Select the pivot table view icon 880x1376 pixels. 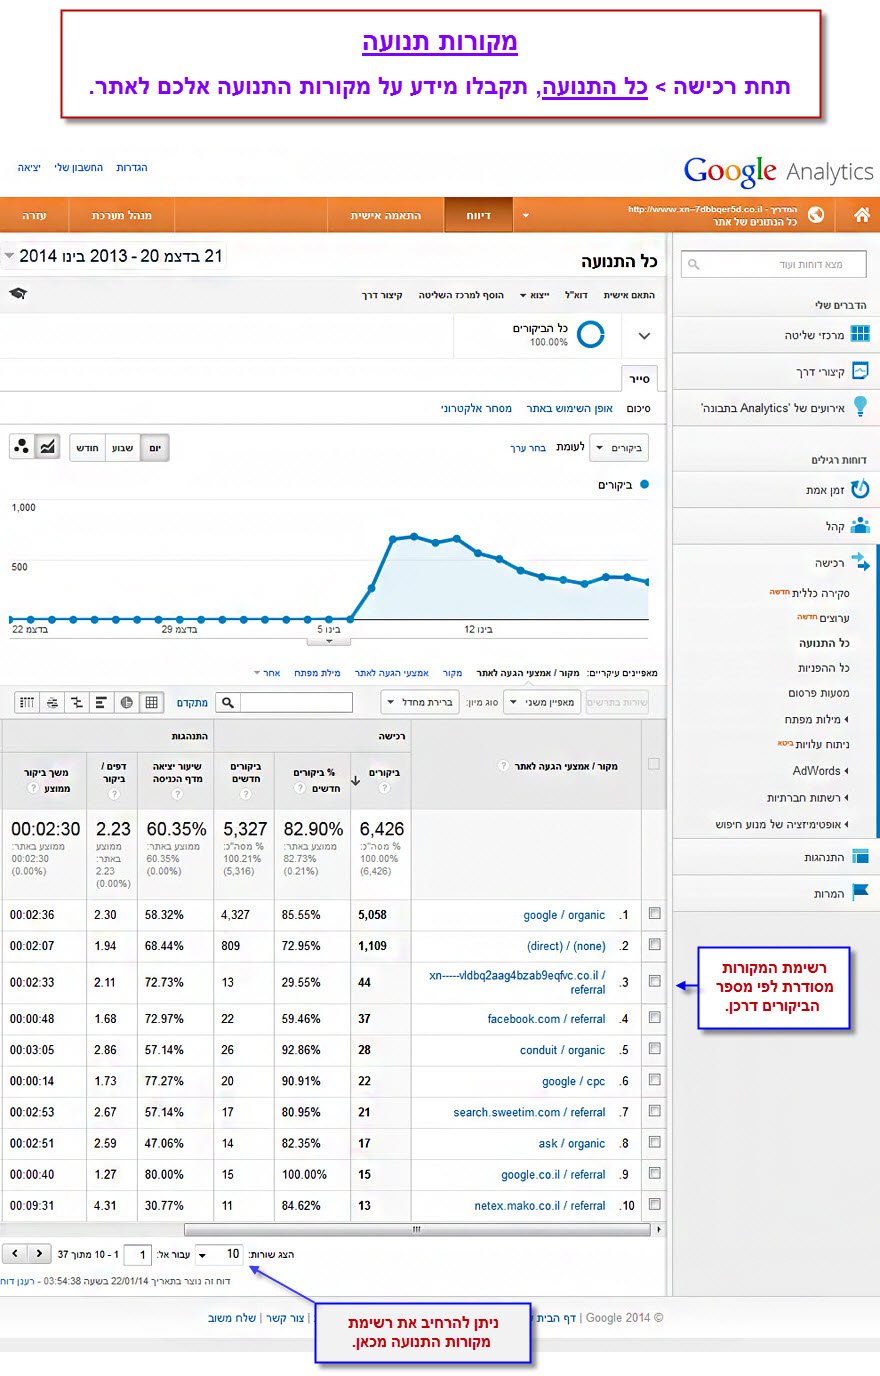pyautogui.click(x=27, y=702)
